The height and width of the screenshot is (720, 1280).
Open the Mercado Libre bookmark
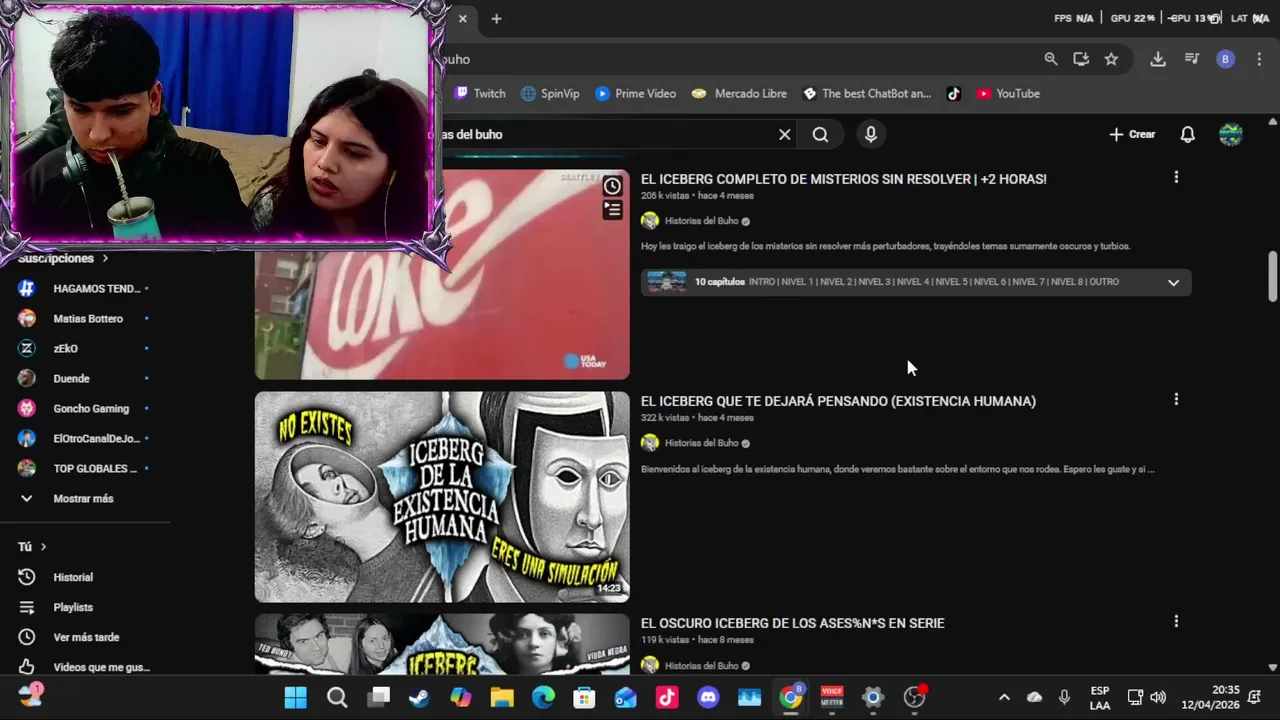click(739, 93)
